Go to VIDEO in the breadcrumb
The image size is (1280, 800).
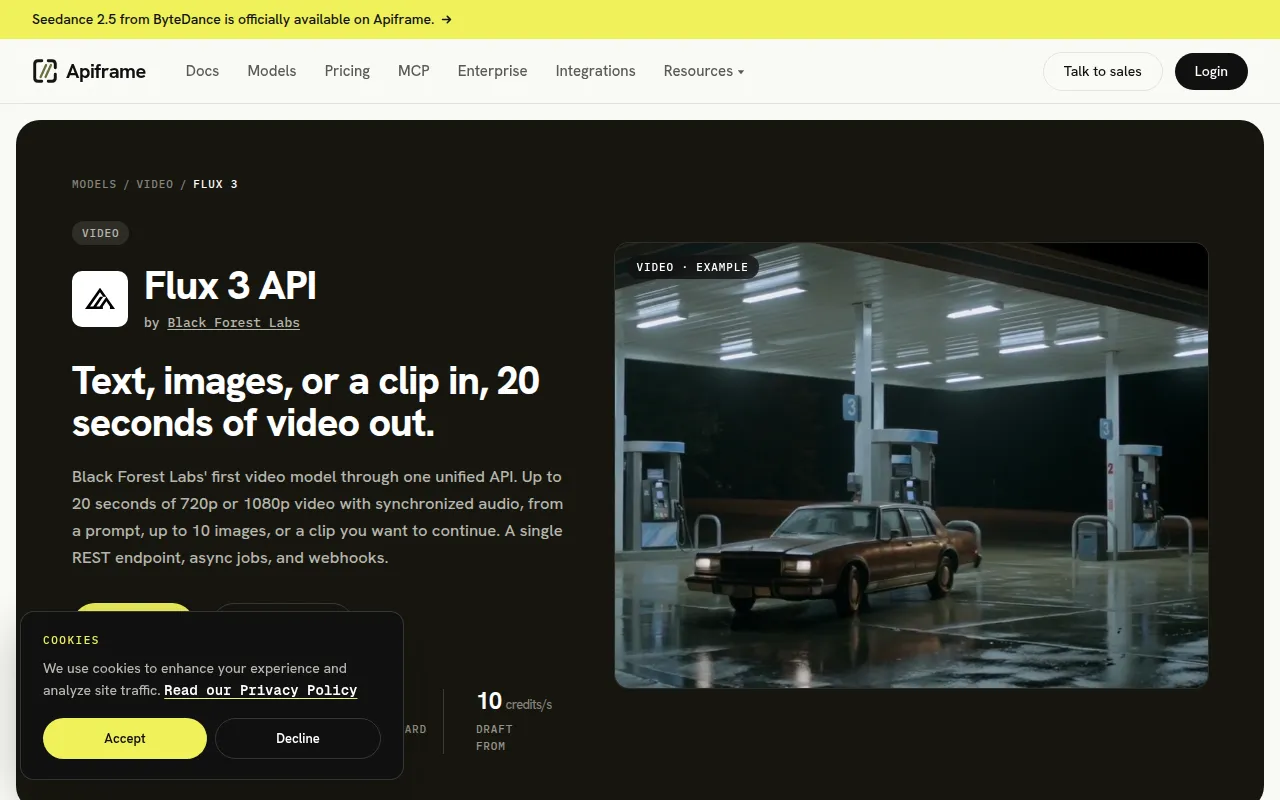[155, 184]
